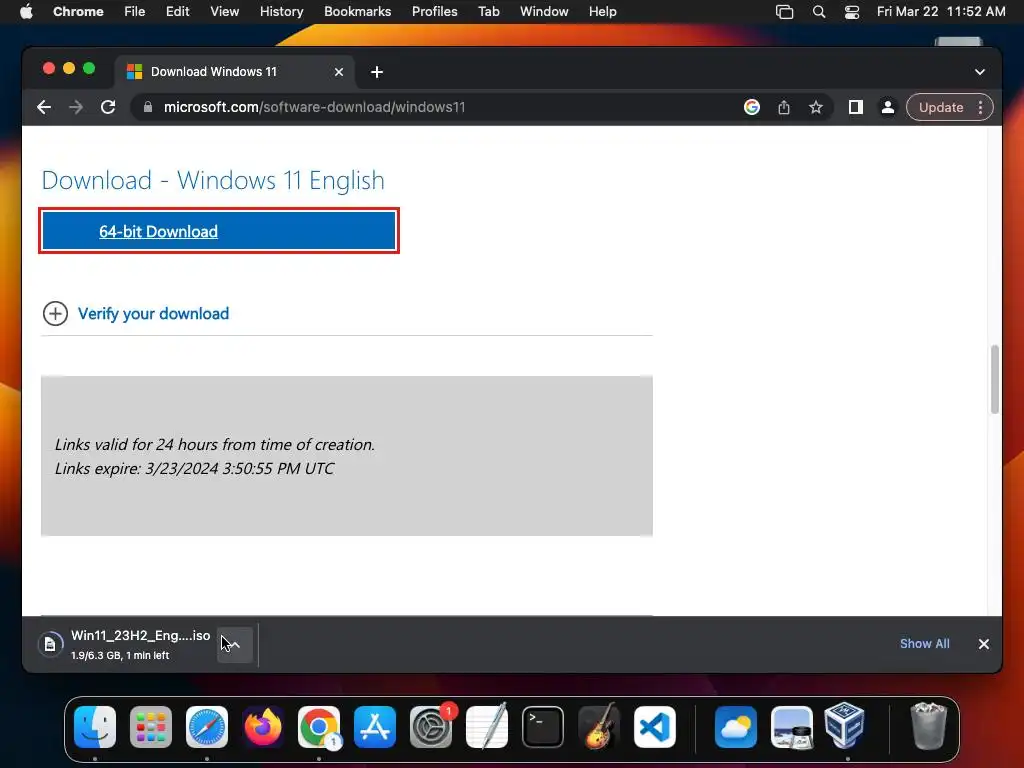Open Visual Studio Code from the Dock
The image size is (1024, 768).
click(x=655, y=727)
